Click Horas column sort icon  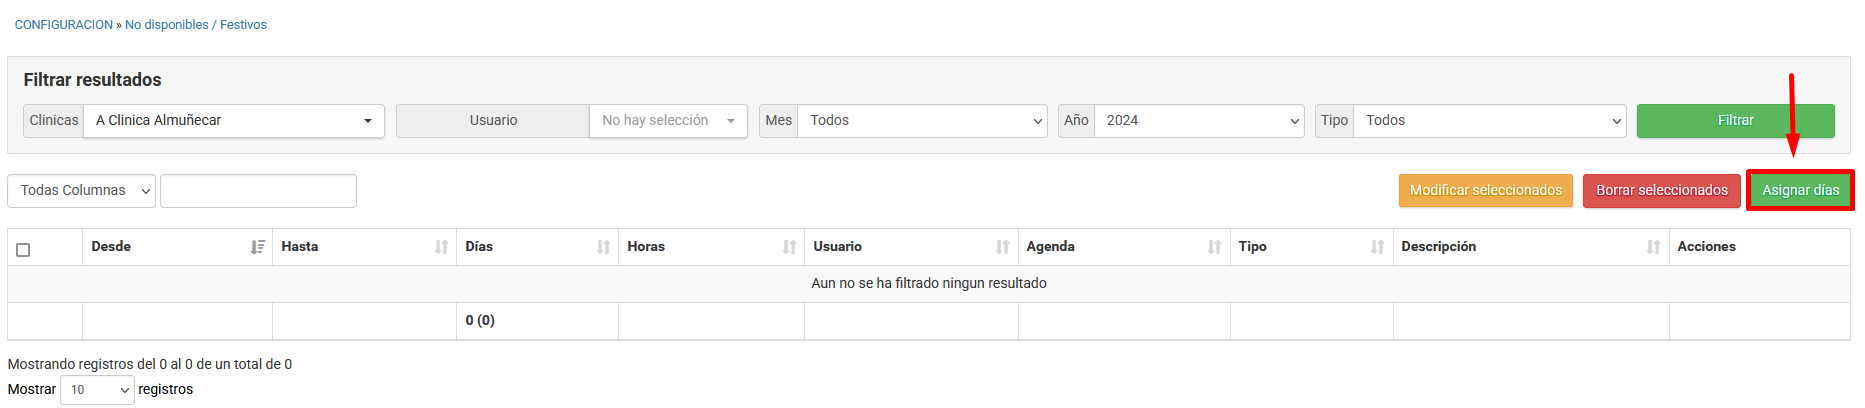789,247
